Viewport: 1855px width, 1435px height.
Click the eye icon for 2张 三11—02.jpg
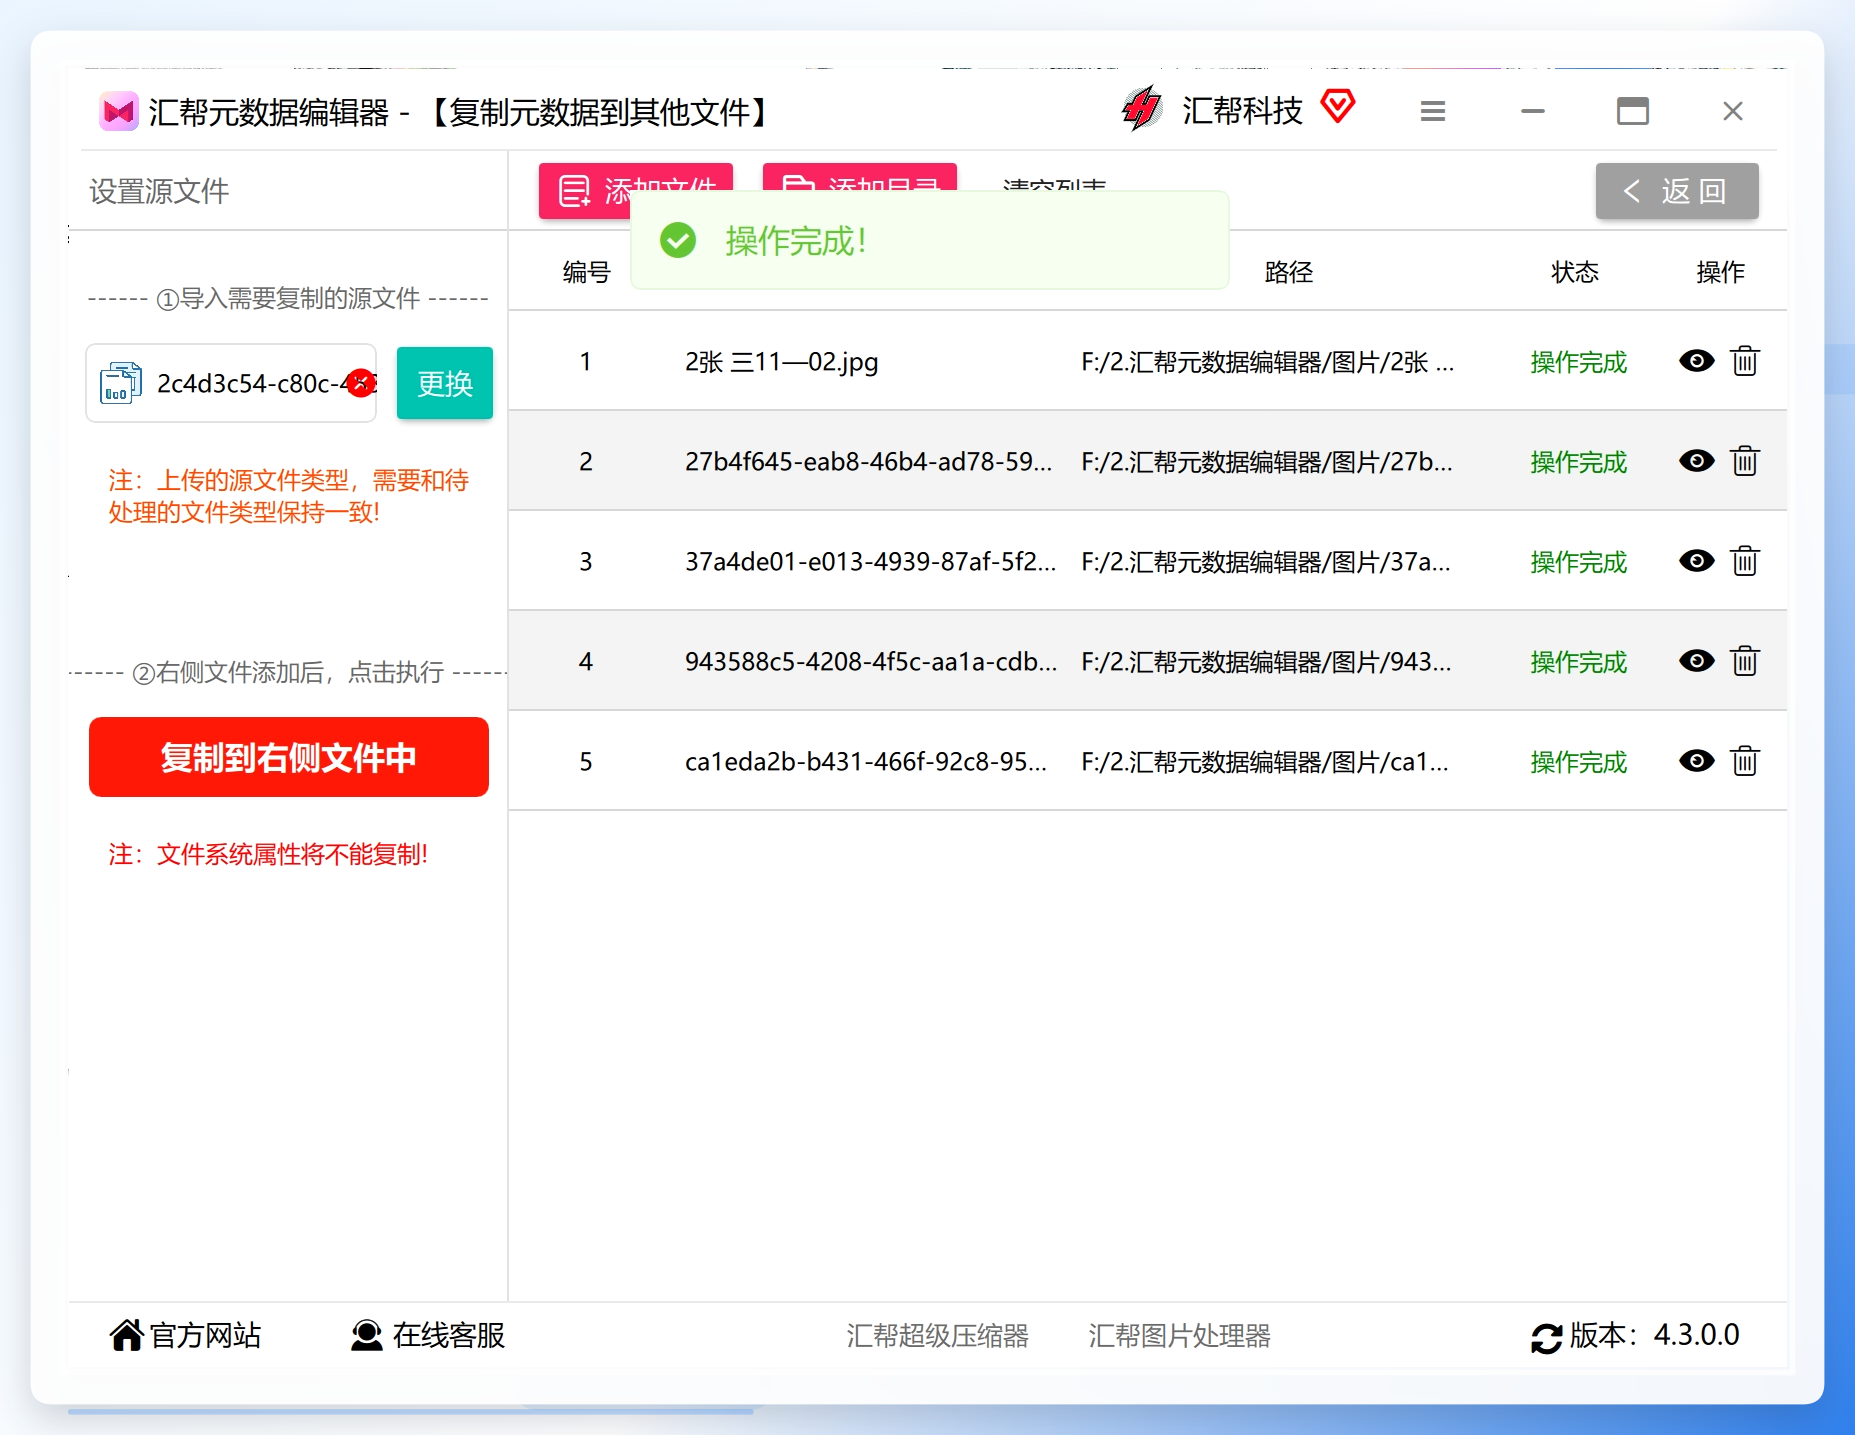pos(1696,361)
